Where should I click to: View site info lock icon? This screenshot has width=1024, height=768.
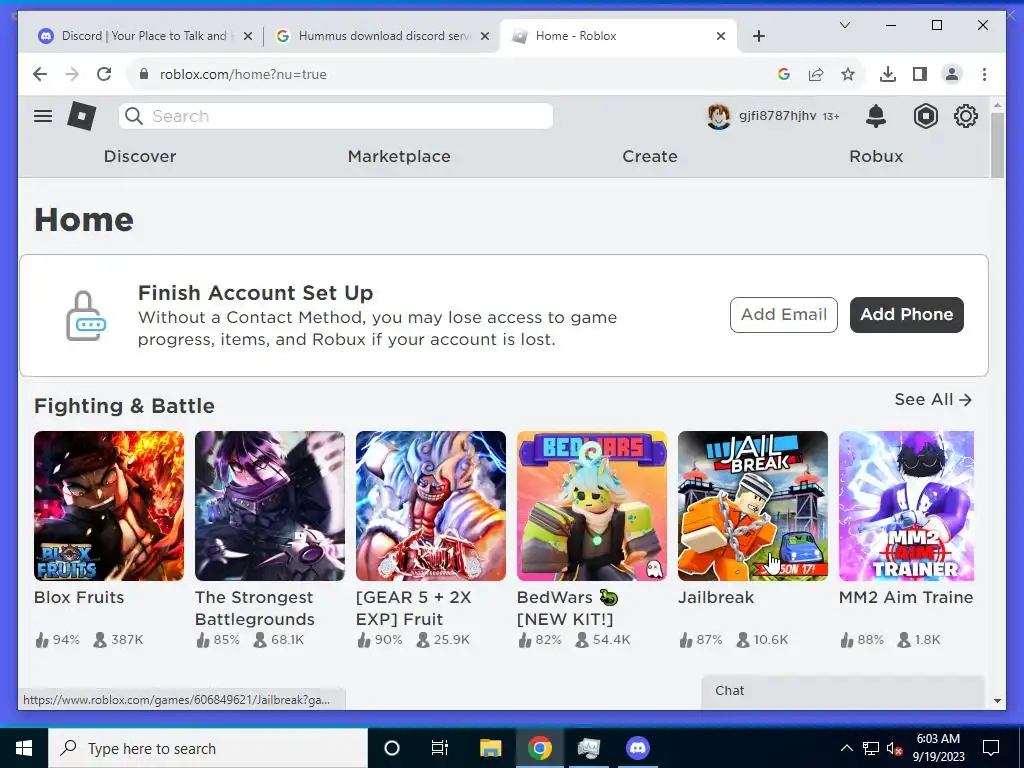pyautogui.click(x=144, y=74)
